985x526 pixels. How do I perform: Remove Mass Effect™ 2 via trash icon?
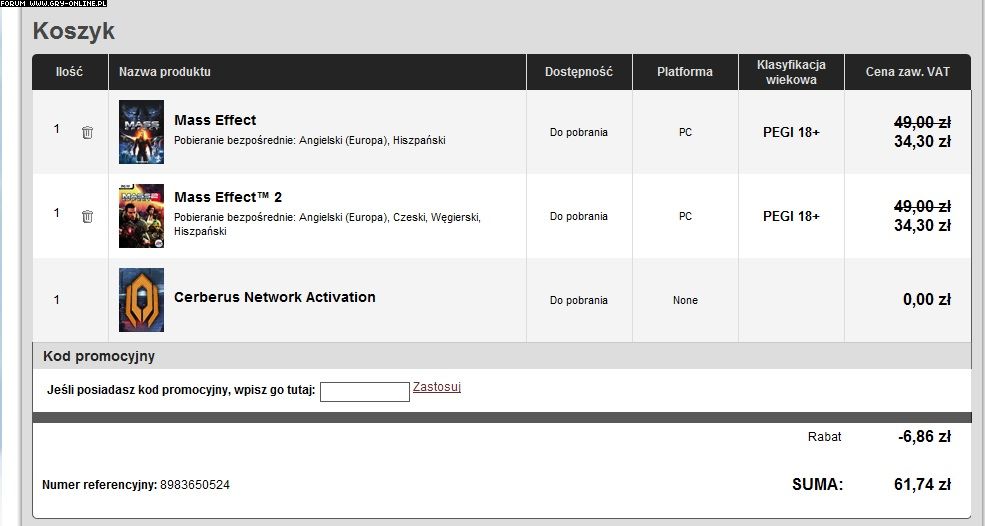(87, 216)
